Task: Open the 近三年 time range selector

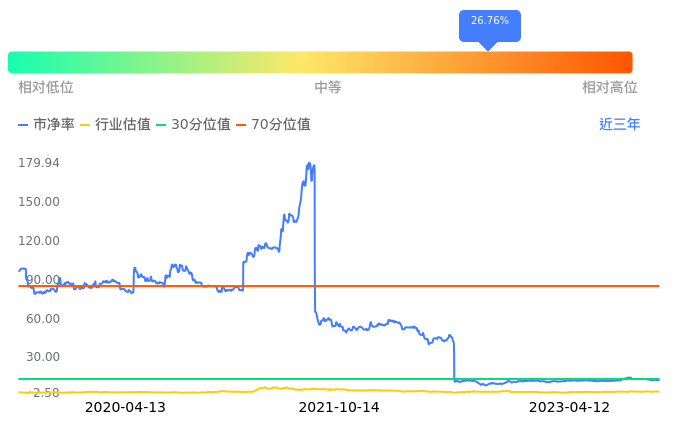Action: [x=619, y=125]
